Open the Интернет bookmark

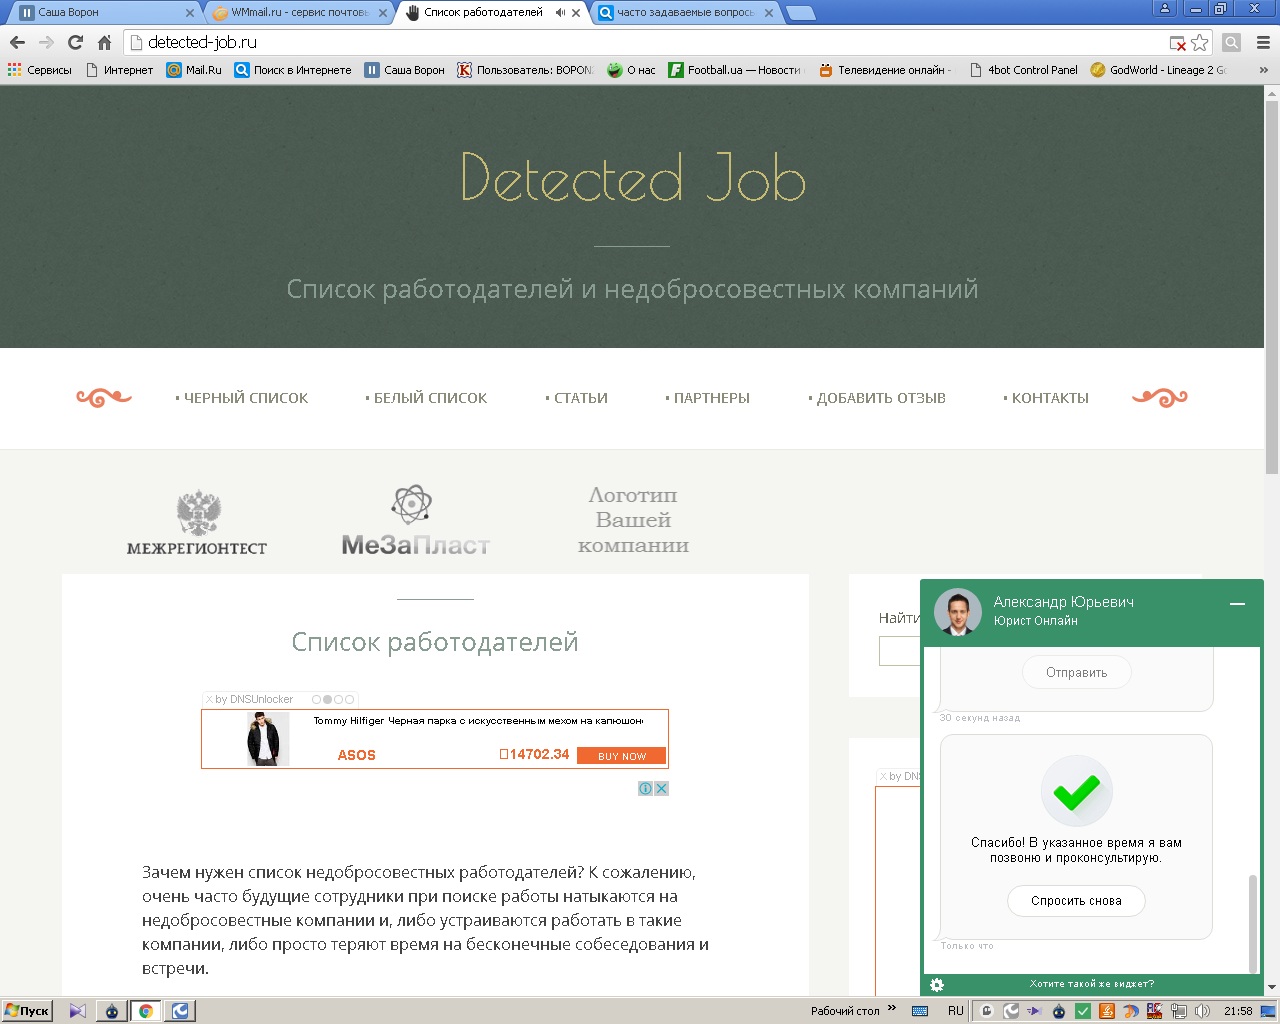coord(119,70)
